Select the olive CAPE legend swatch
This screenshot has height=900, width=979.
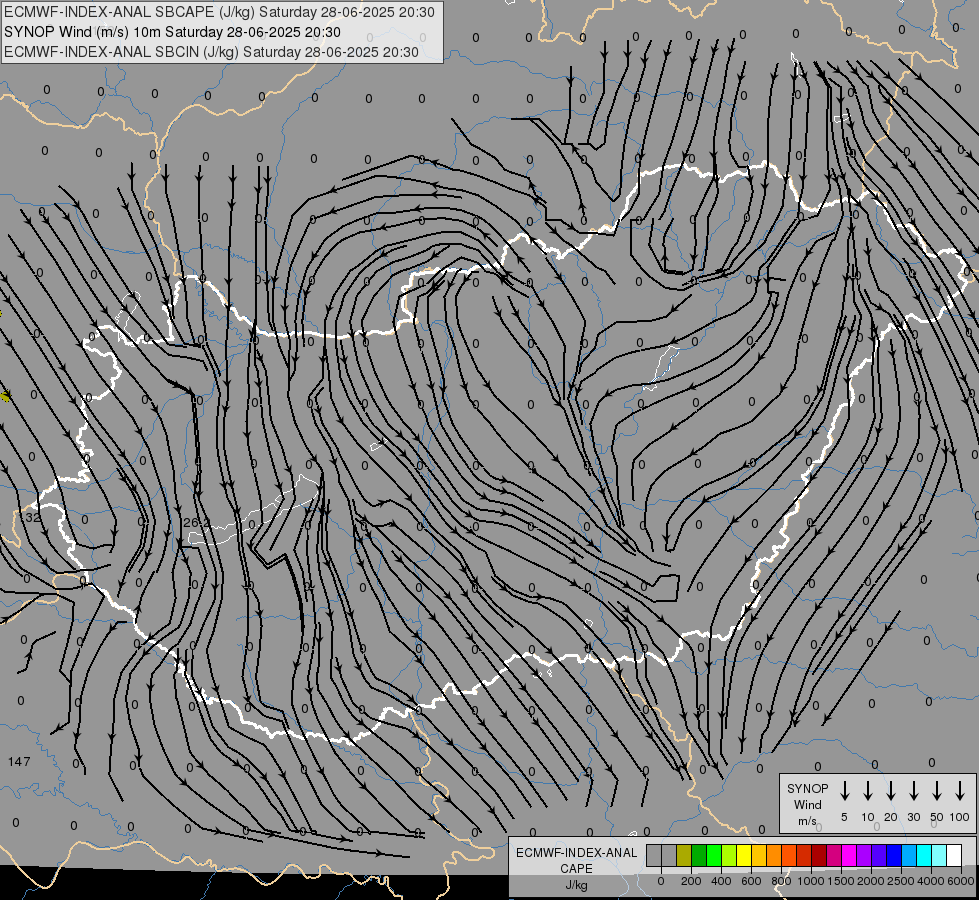[x=684, y=855]
